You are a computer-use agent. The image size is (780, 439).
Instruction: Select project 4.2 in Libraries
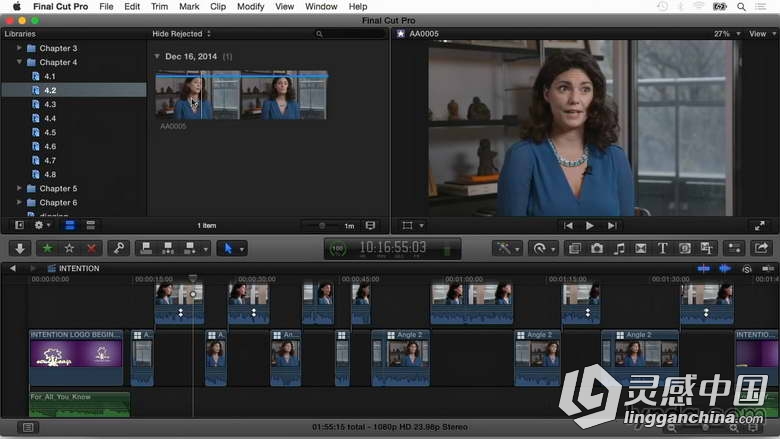click(x=75, y=90)
